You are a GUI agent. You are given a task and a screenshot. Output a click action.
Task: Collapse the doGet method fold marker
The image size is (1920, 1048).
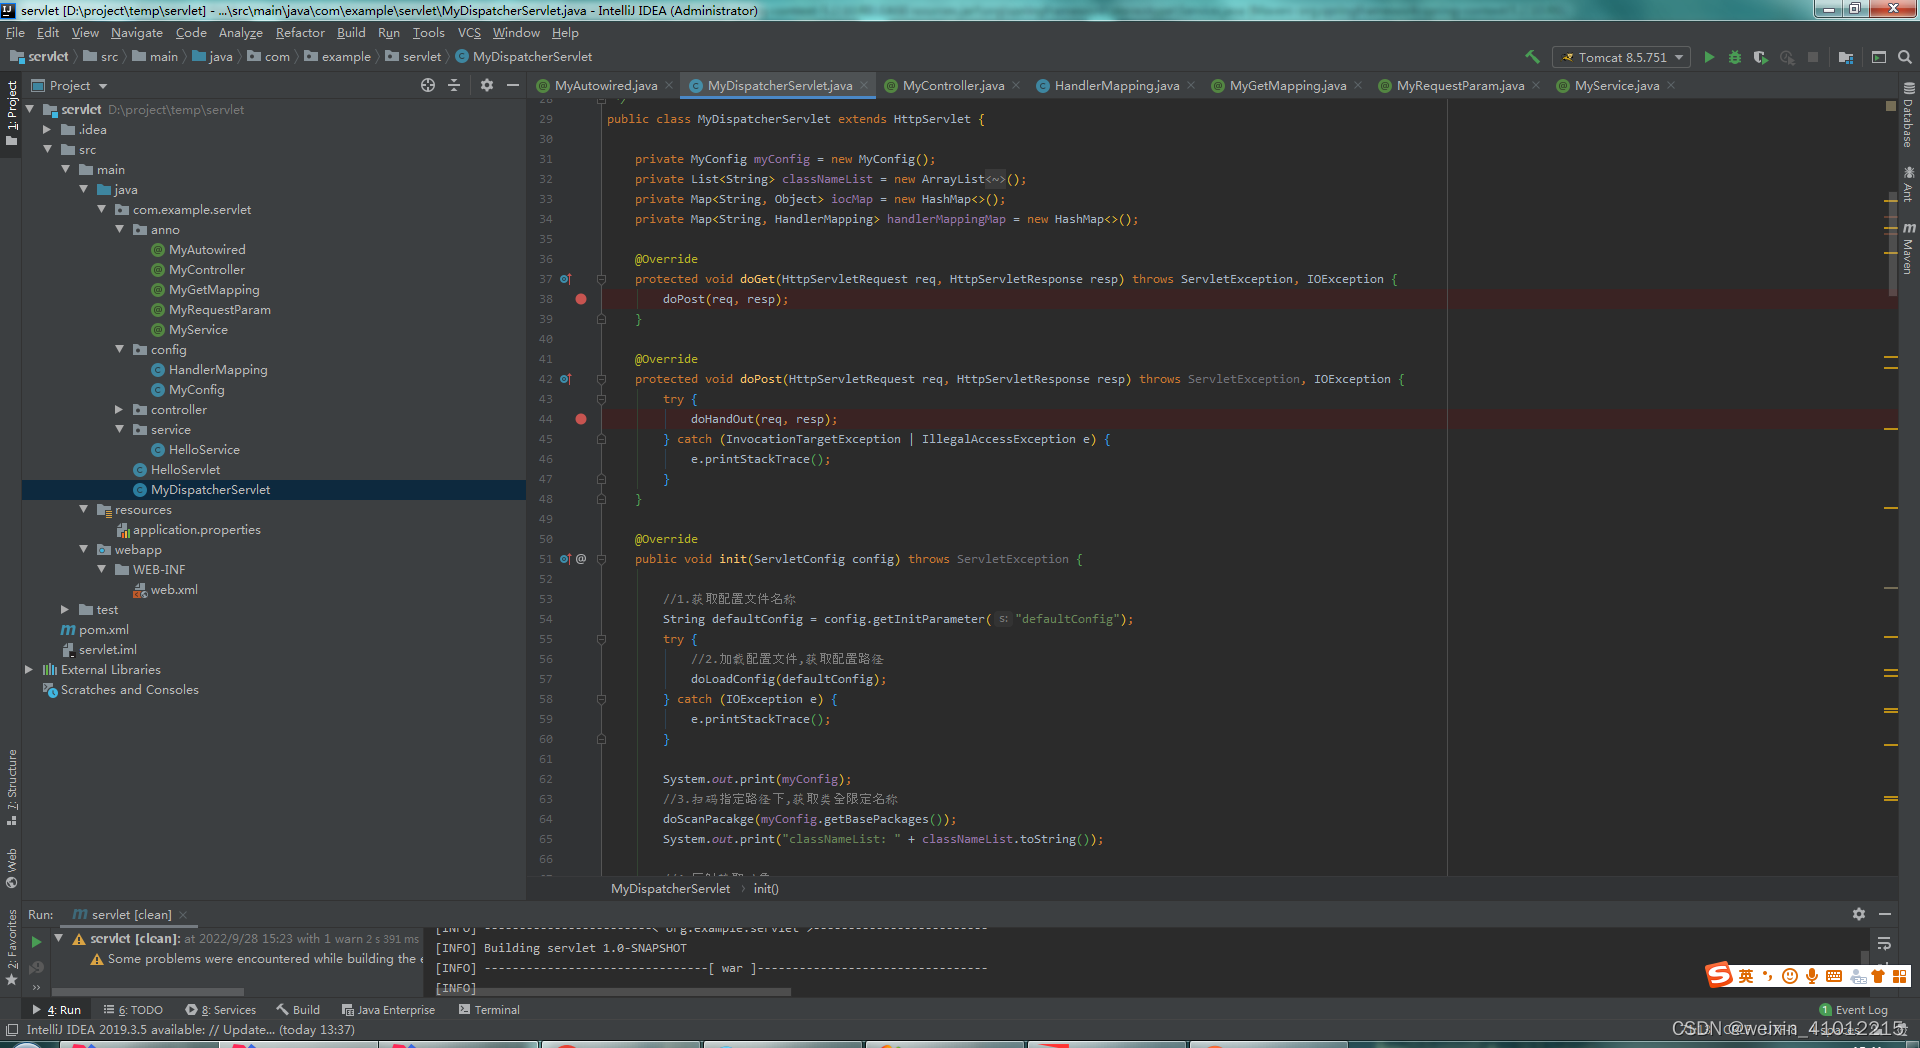[x=601, y=279]
